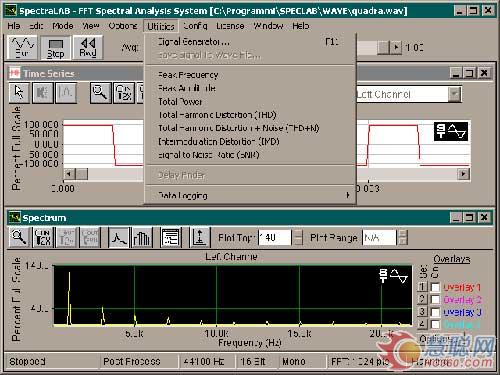Select the bar graph style icon in Spectrum
This screenshot has width=500, height=375.
point(142,237)
